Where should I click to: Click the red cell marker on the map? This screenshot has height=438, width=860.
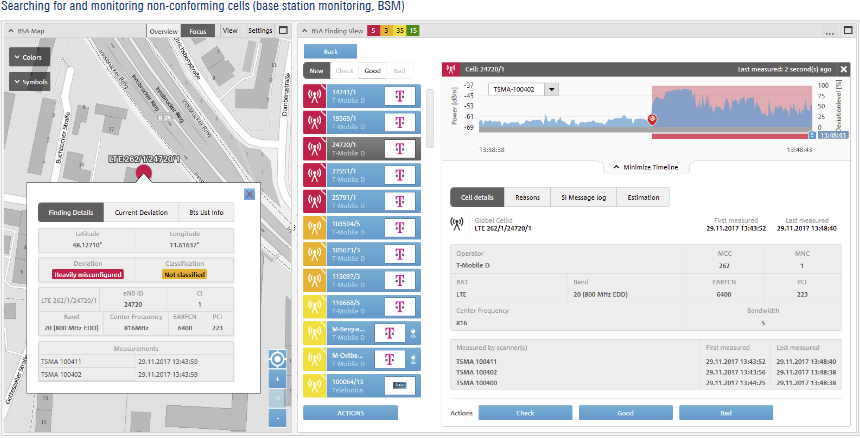pyautogui.click(x=144, y=172)
